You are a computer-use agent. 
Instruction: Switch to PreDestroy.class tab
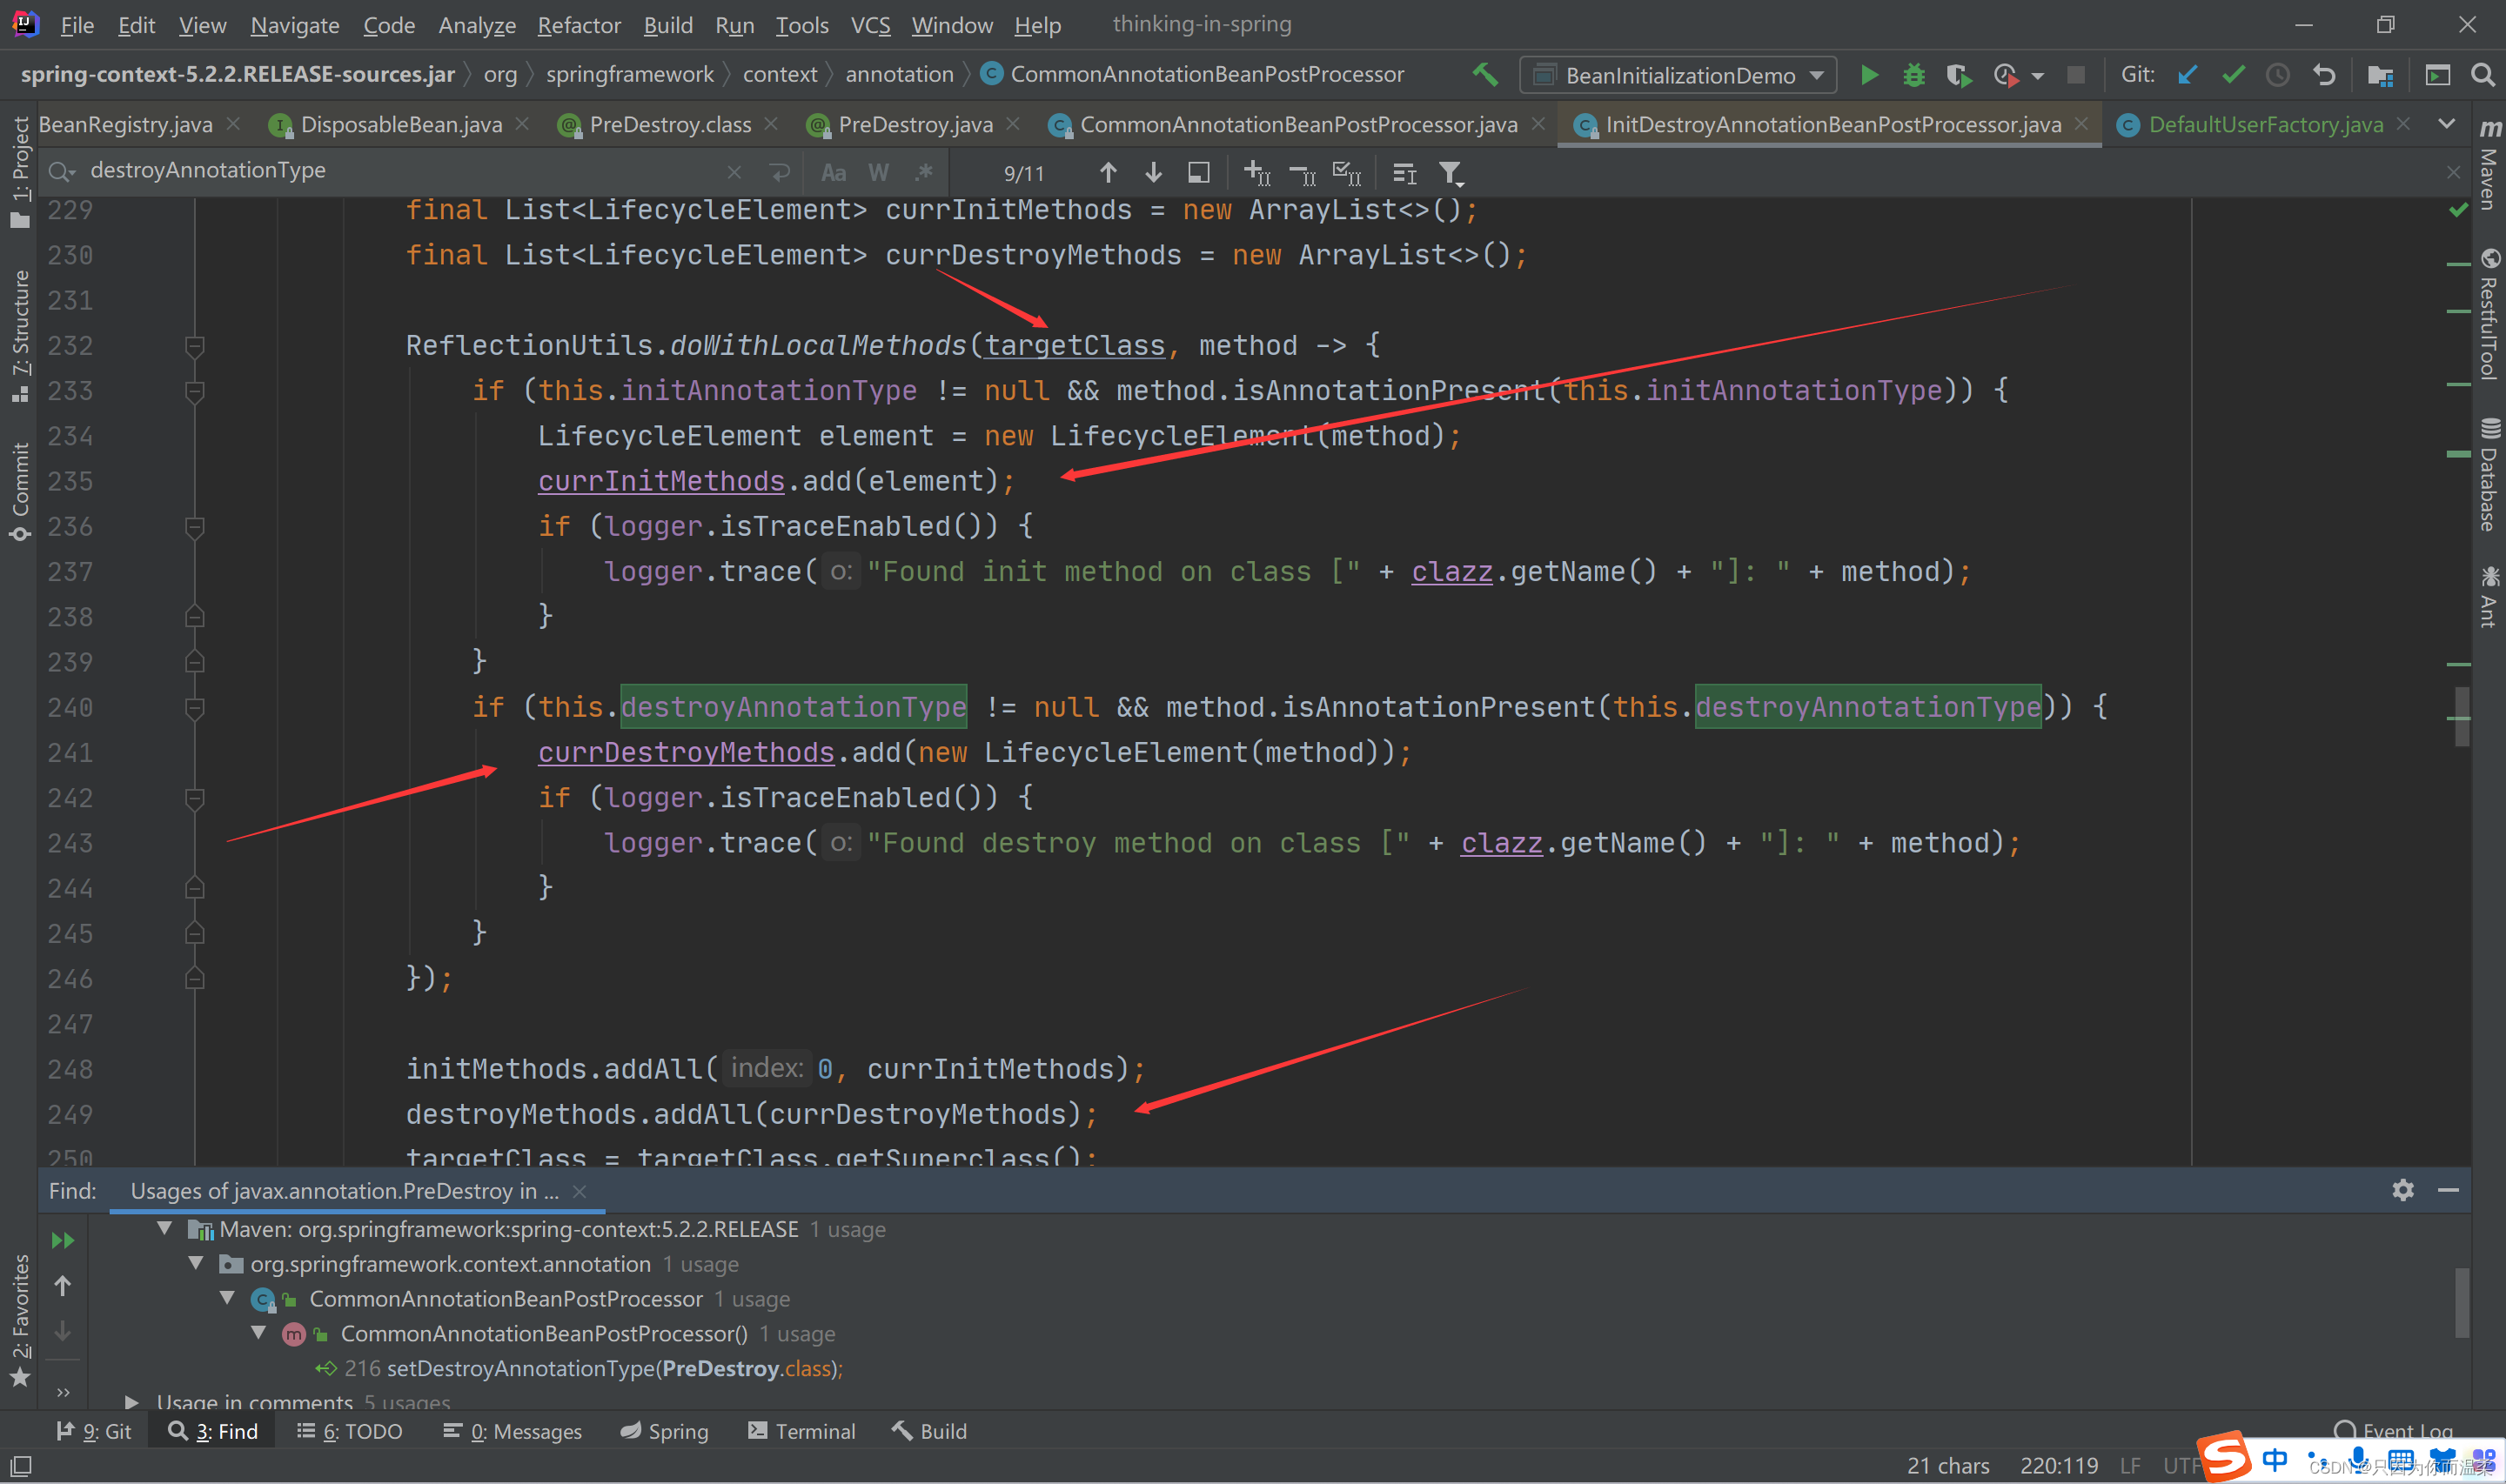point(670,124)
